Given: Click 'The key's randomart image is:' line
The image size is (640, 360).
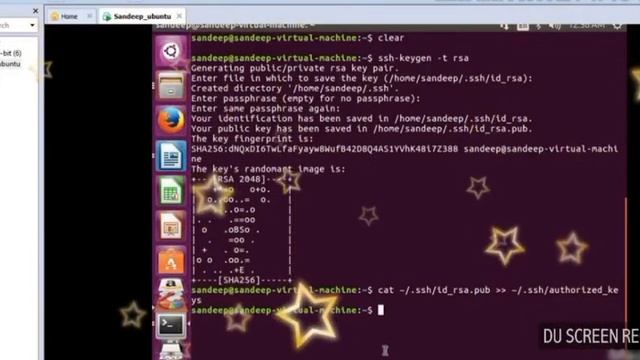Looking at the screenshot, I should tap(268, 169).
